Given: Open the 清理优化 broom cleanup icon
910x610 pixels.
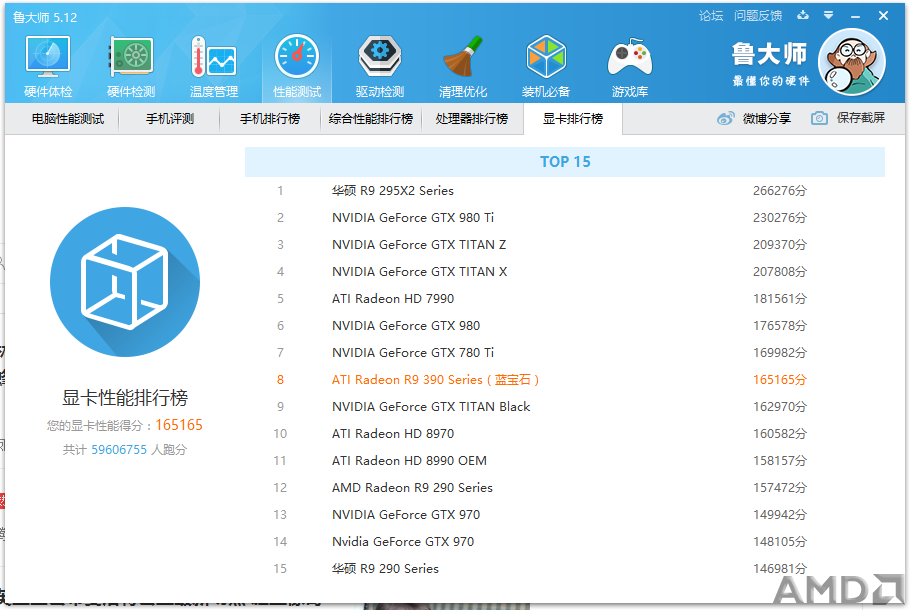Looking at the screenshot, I should point(463,67).
